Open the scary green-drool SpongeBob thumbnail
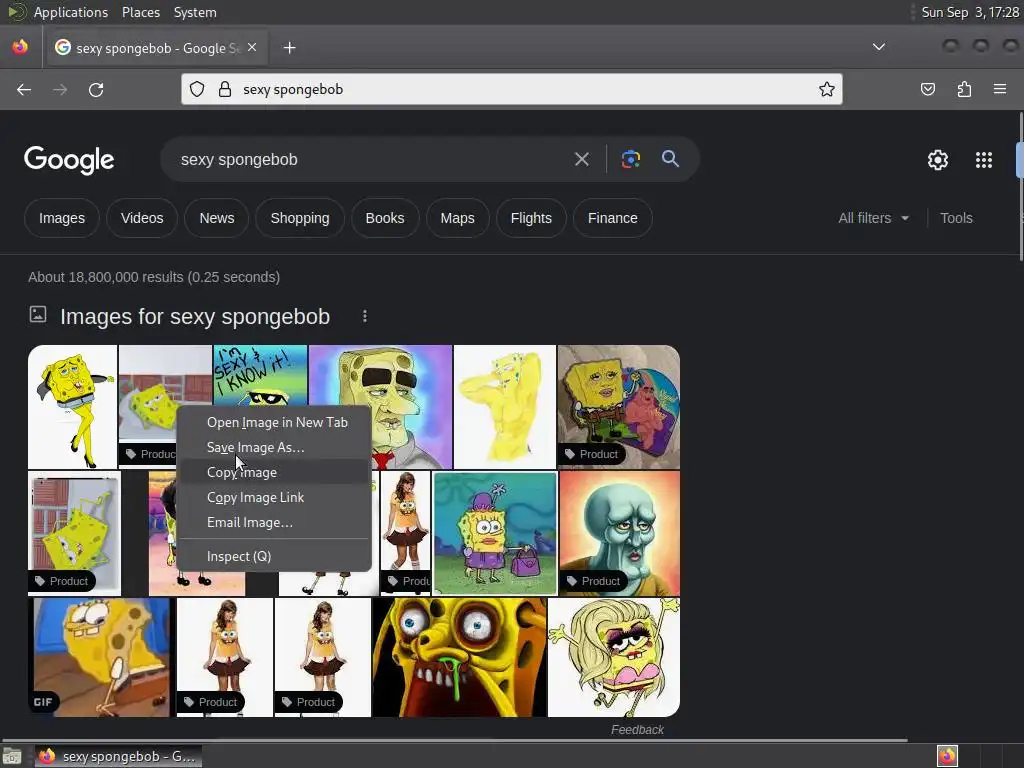Viewport: 1024px width, 768px height. (459, 657)
